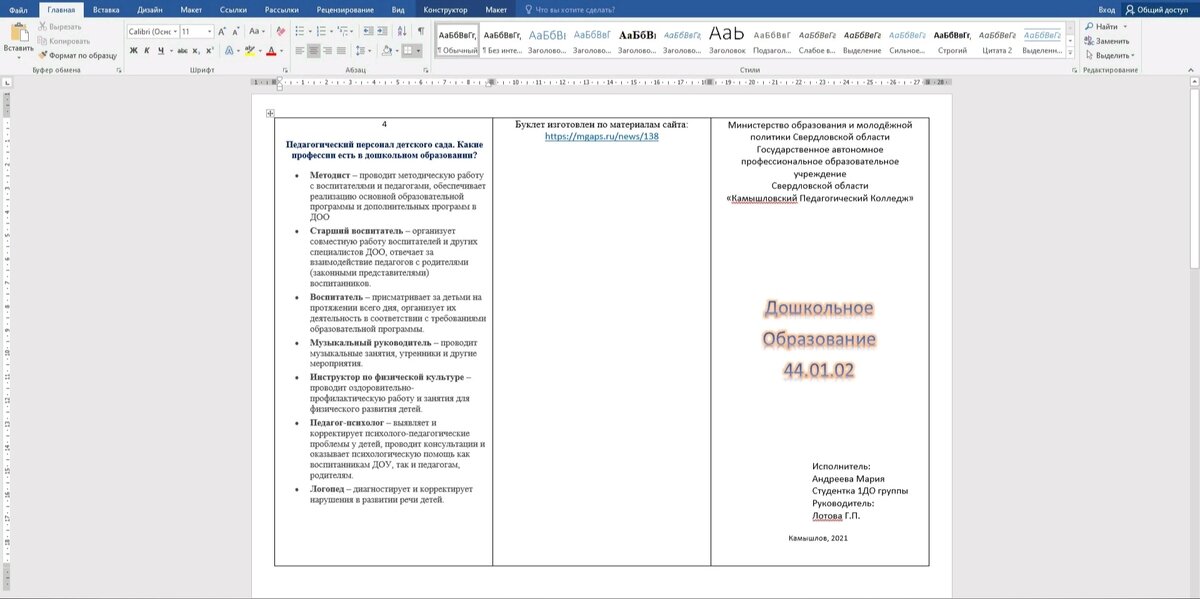Viewport: 1200px width, 599px height.
Task: Increase the font size with the grow-font icon
Action: pos(222,32)
